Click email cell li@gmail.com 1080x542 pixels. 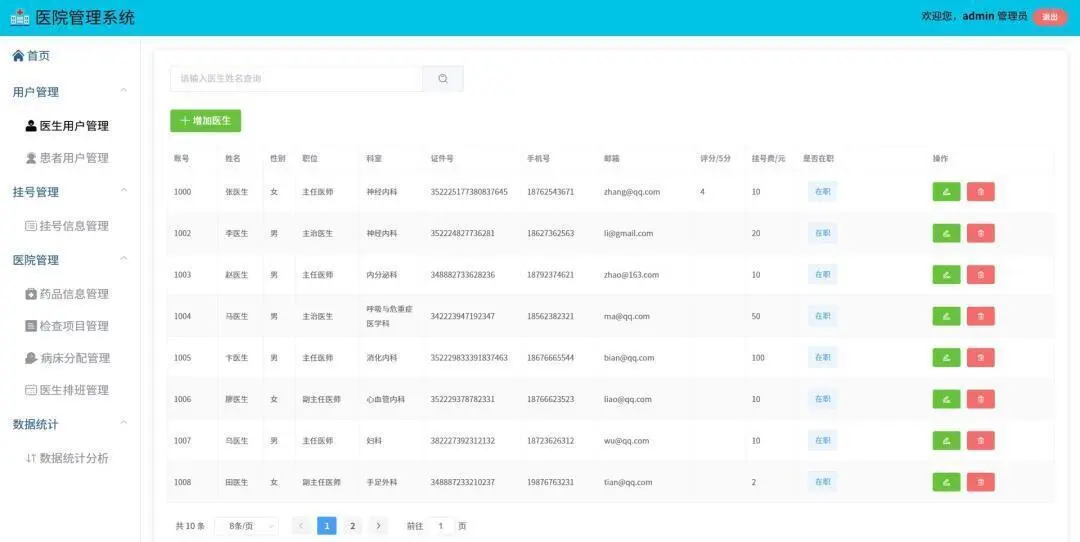tap(628, 233)
